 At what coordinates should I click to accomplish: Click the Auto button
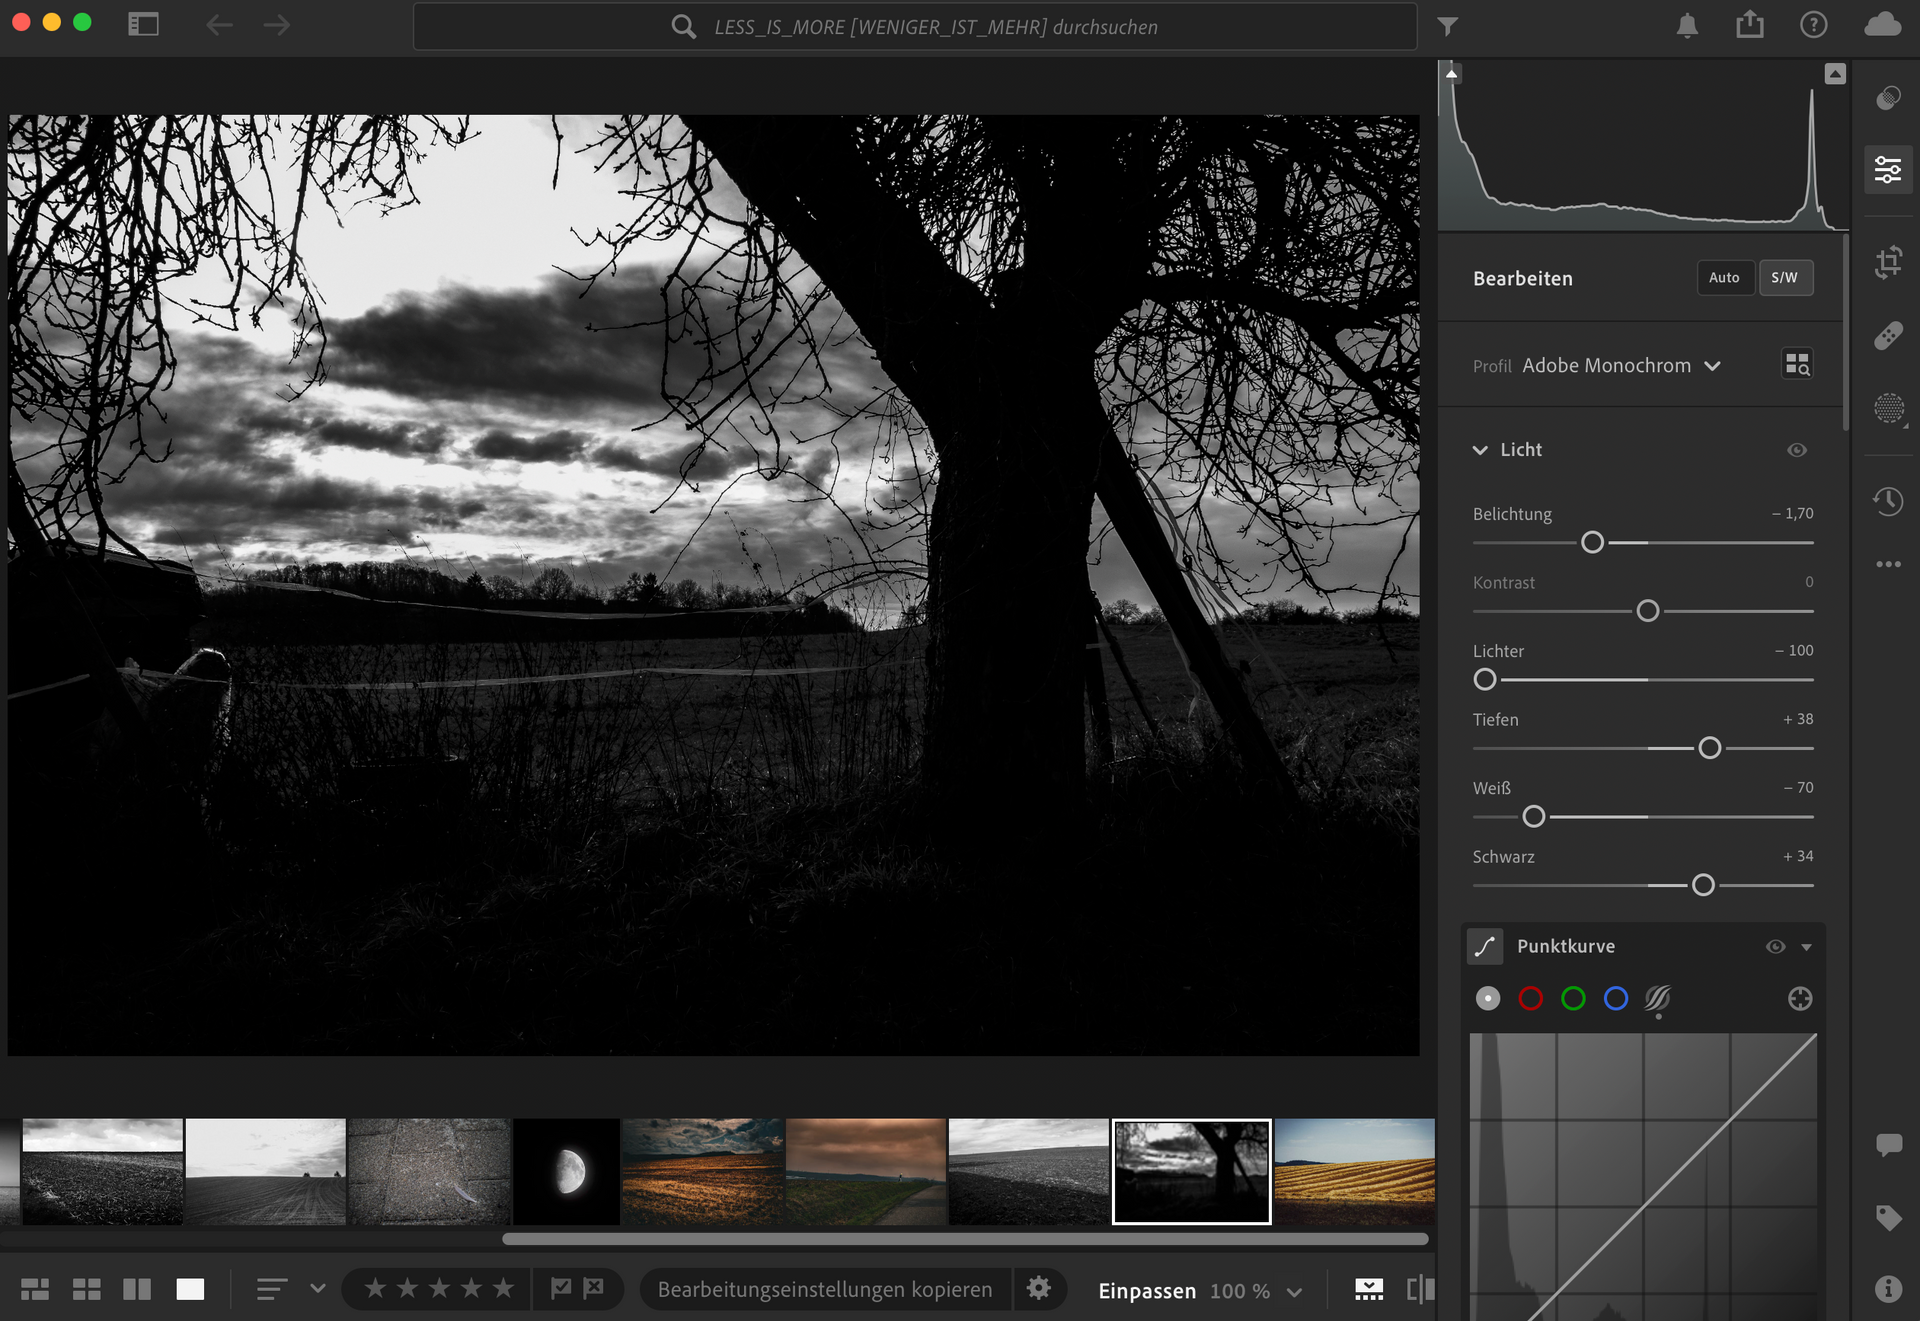[1723, 278]
